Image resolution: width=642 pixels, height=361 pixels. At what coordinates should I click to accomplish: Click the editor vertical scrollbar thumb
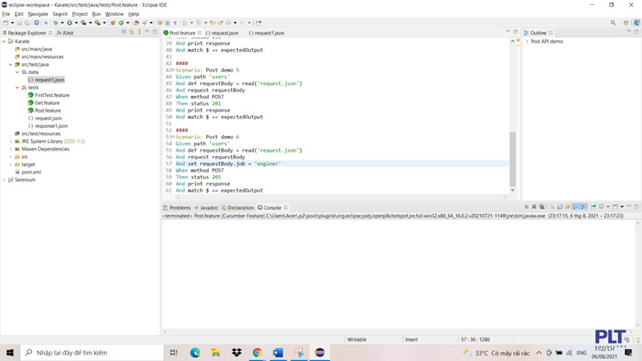tap(513, 159)
